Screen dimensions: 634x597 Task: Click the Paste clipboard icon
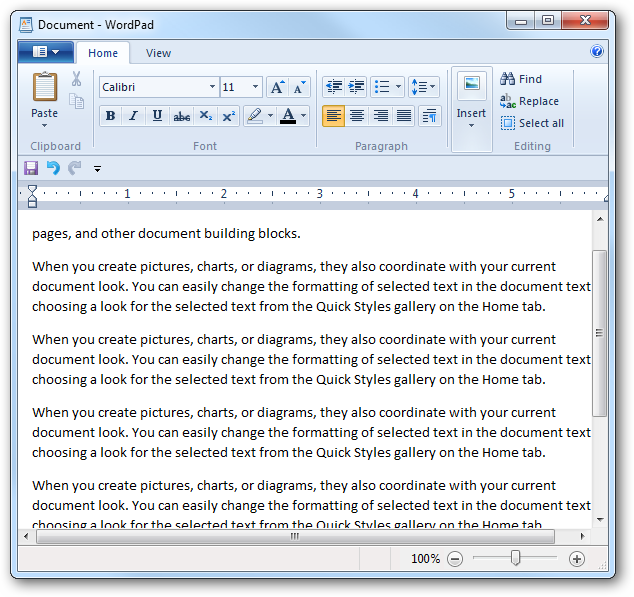pos(44,86)
